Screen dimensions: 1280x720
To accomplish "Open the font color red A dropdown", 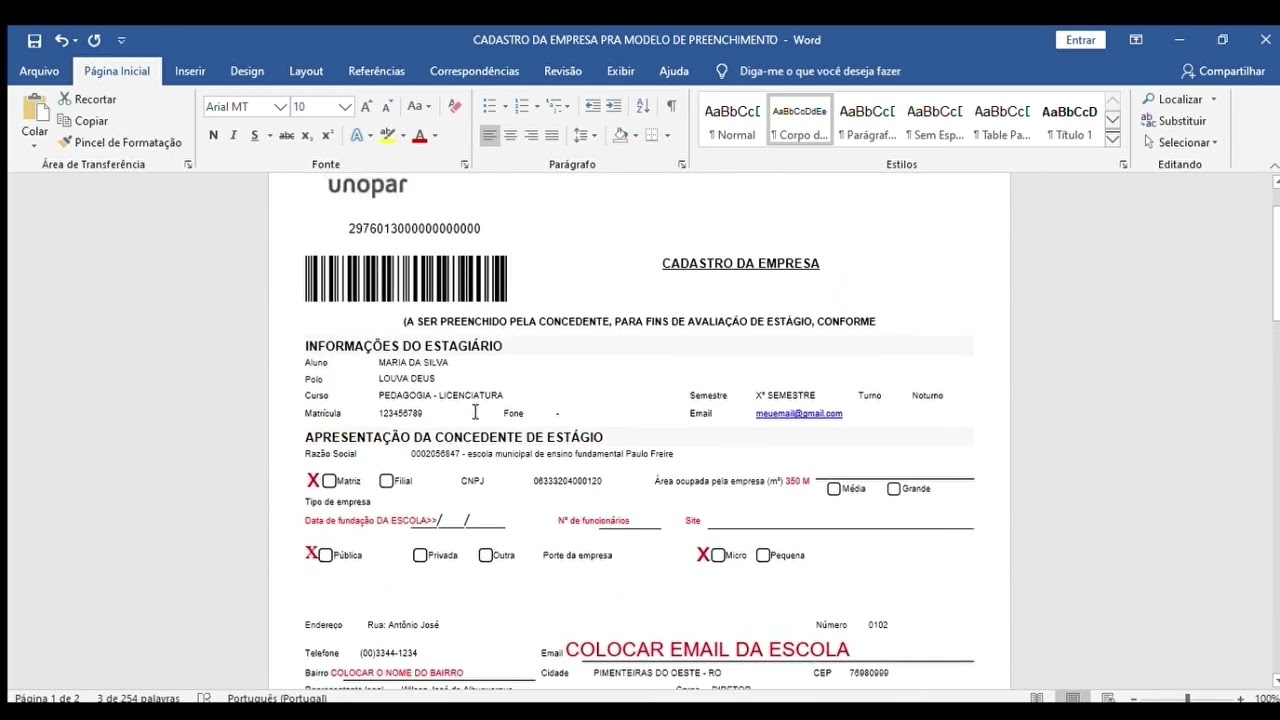I will pos(435,136).
